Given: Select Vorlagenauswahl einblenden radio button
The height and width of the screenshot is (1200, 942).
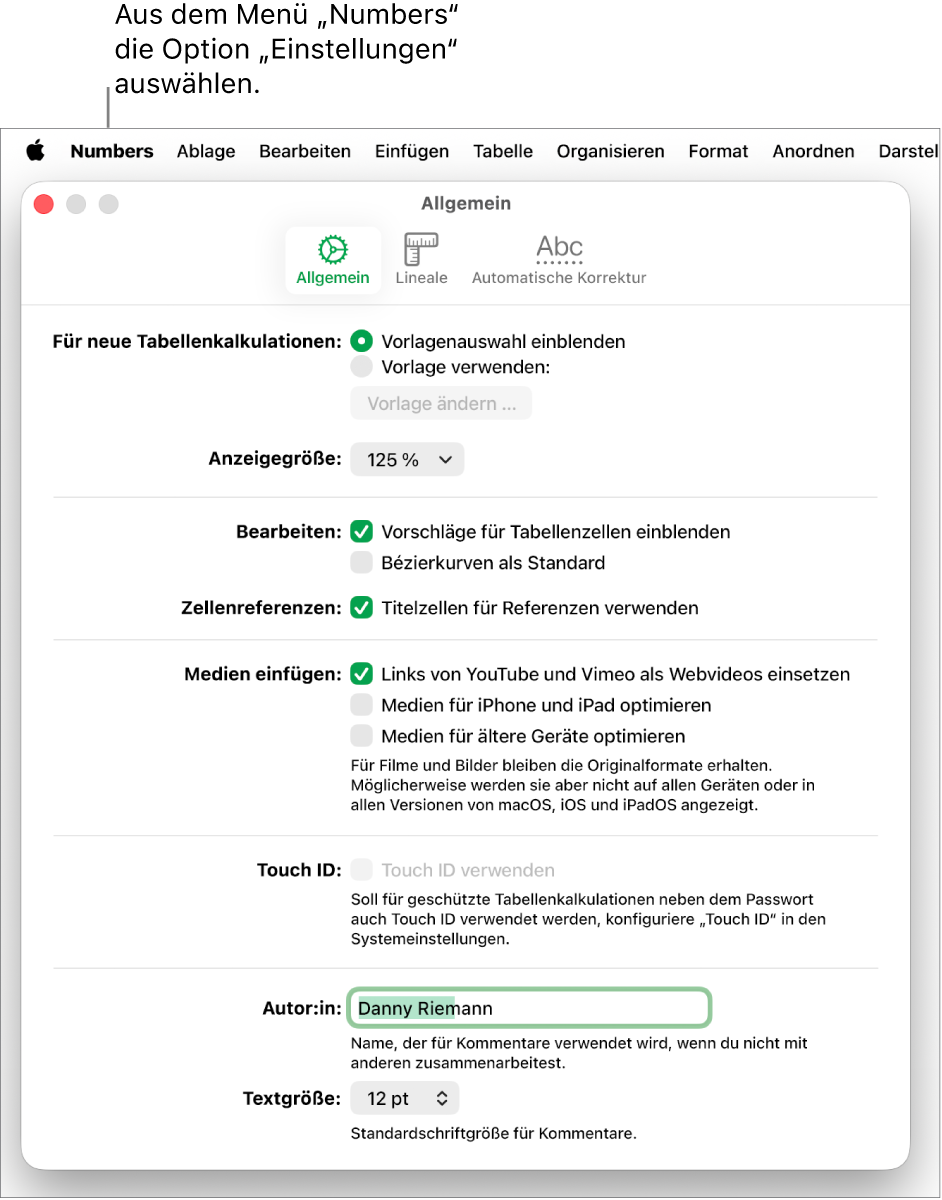Looking at the screenshot, I should [361, 341].
